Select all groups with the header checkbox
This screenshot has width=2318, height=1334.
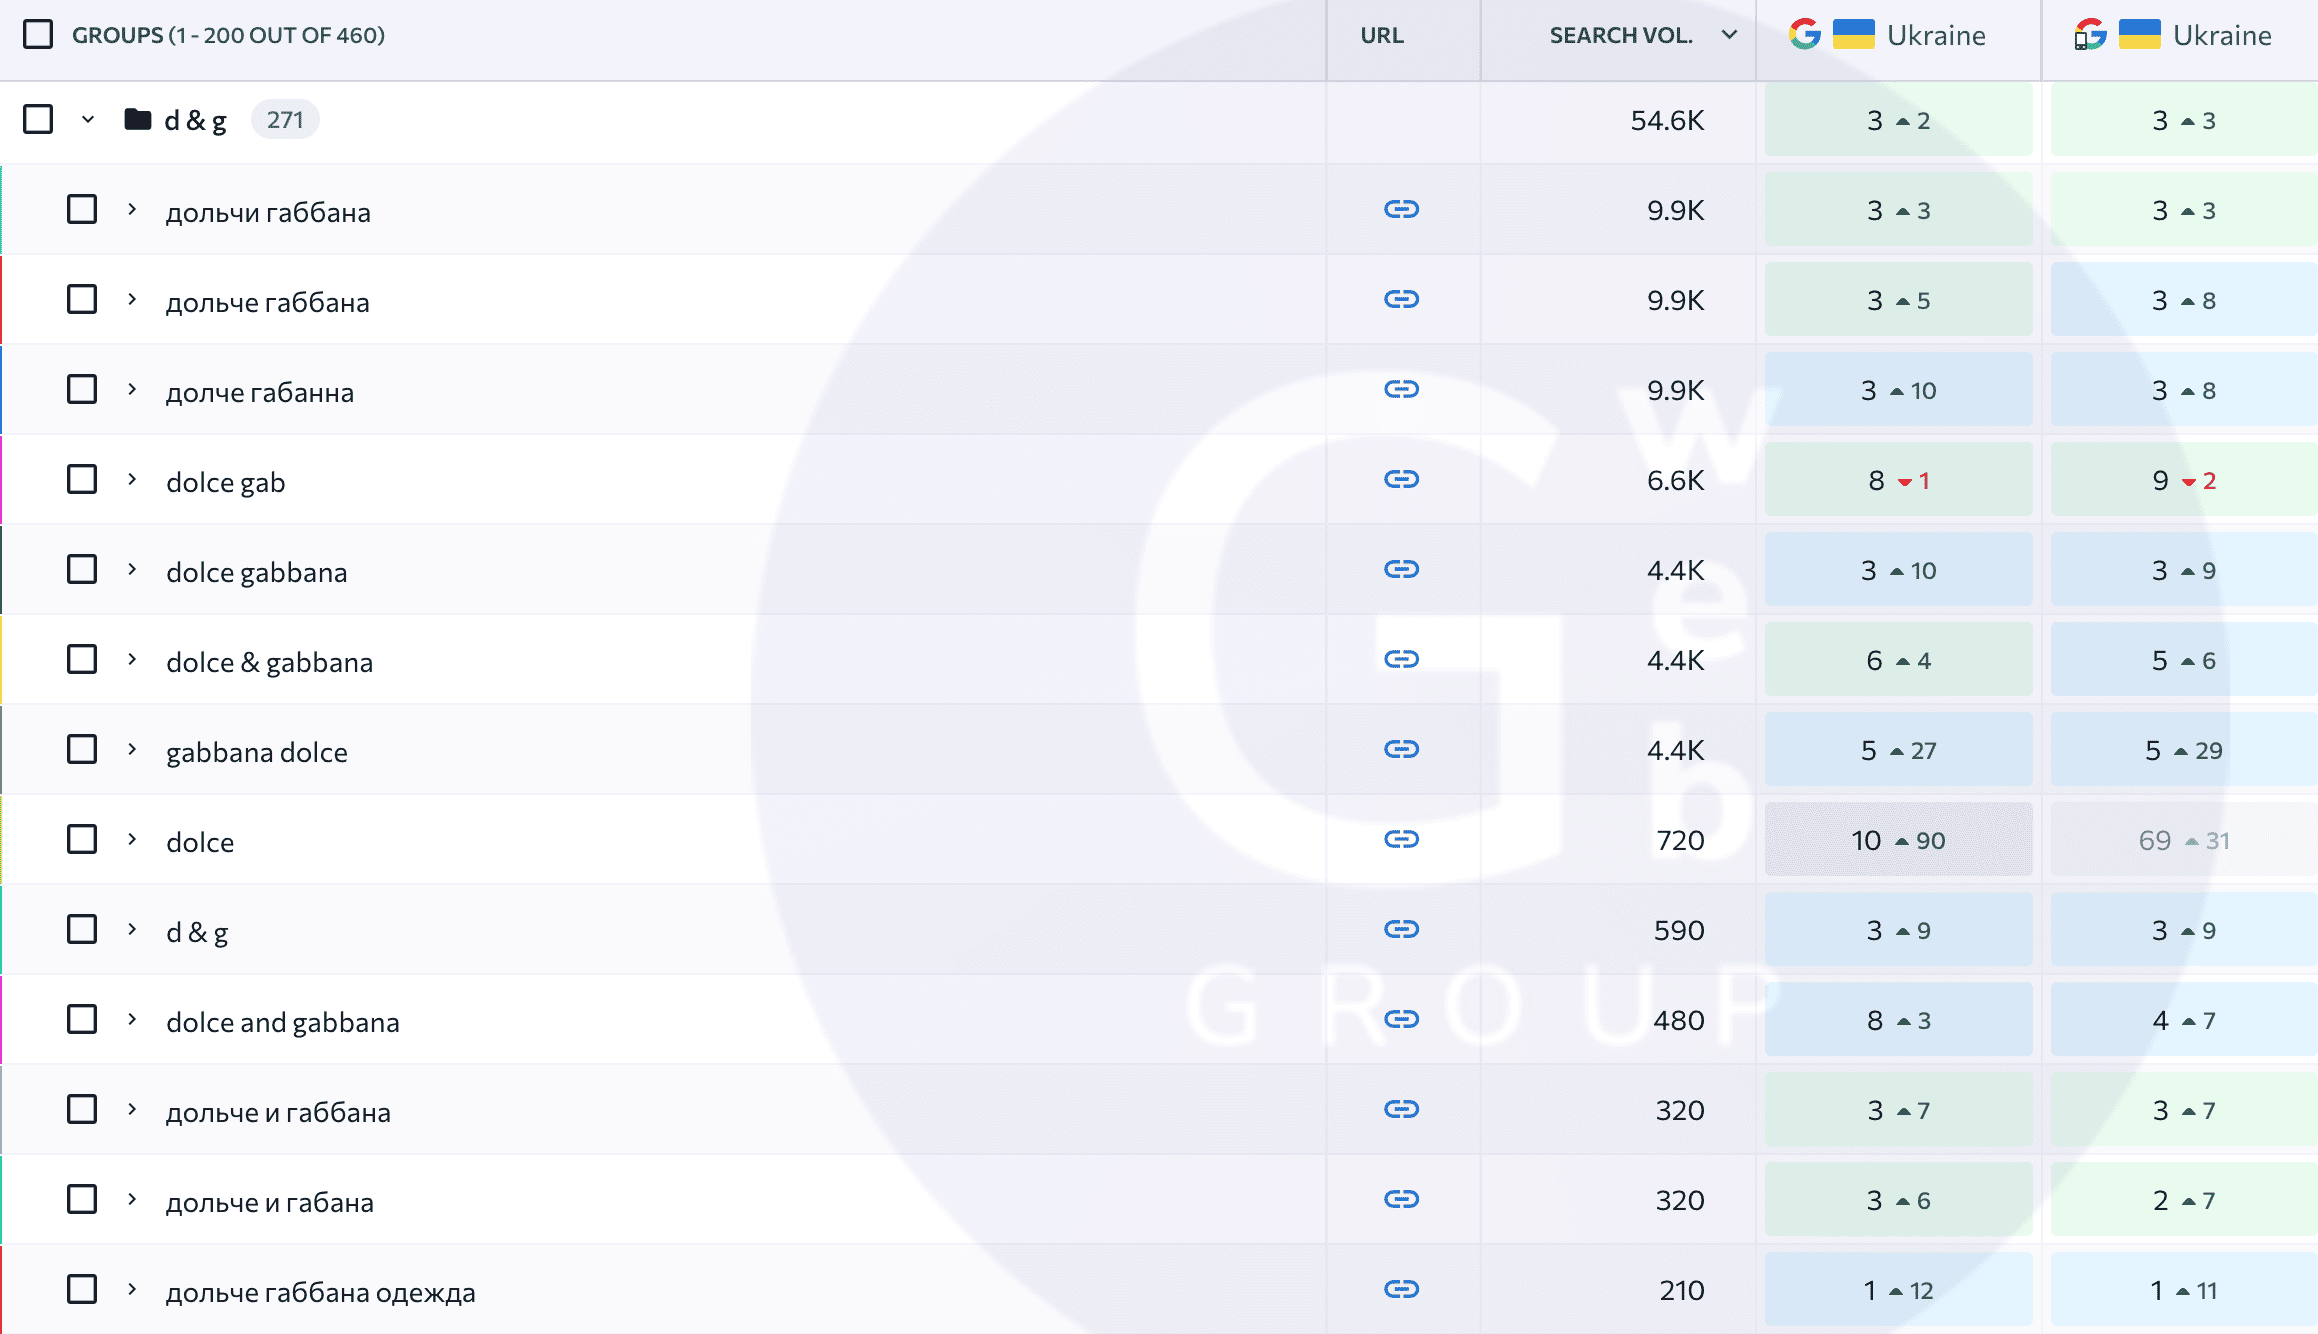(x=38, y=35)
